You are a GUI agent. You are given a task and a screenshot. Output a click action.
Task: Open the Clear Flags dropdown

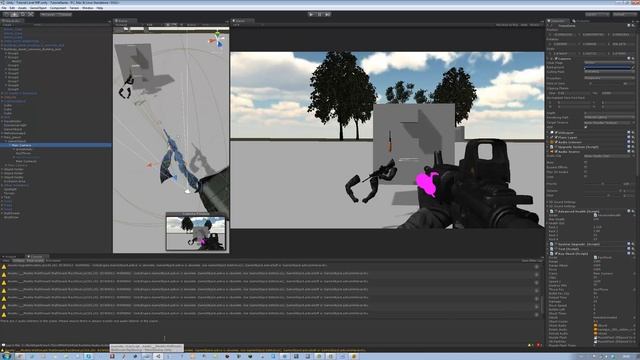click(x=609, y=63)
